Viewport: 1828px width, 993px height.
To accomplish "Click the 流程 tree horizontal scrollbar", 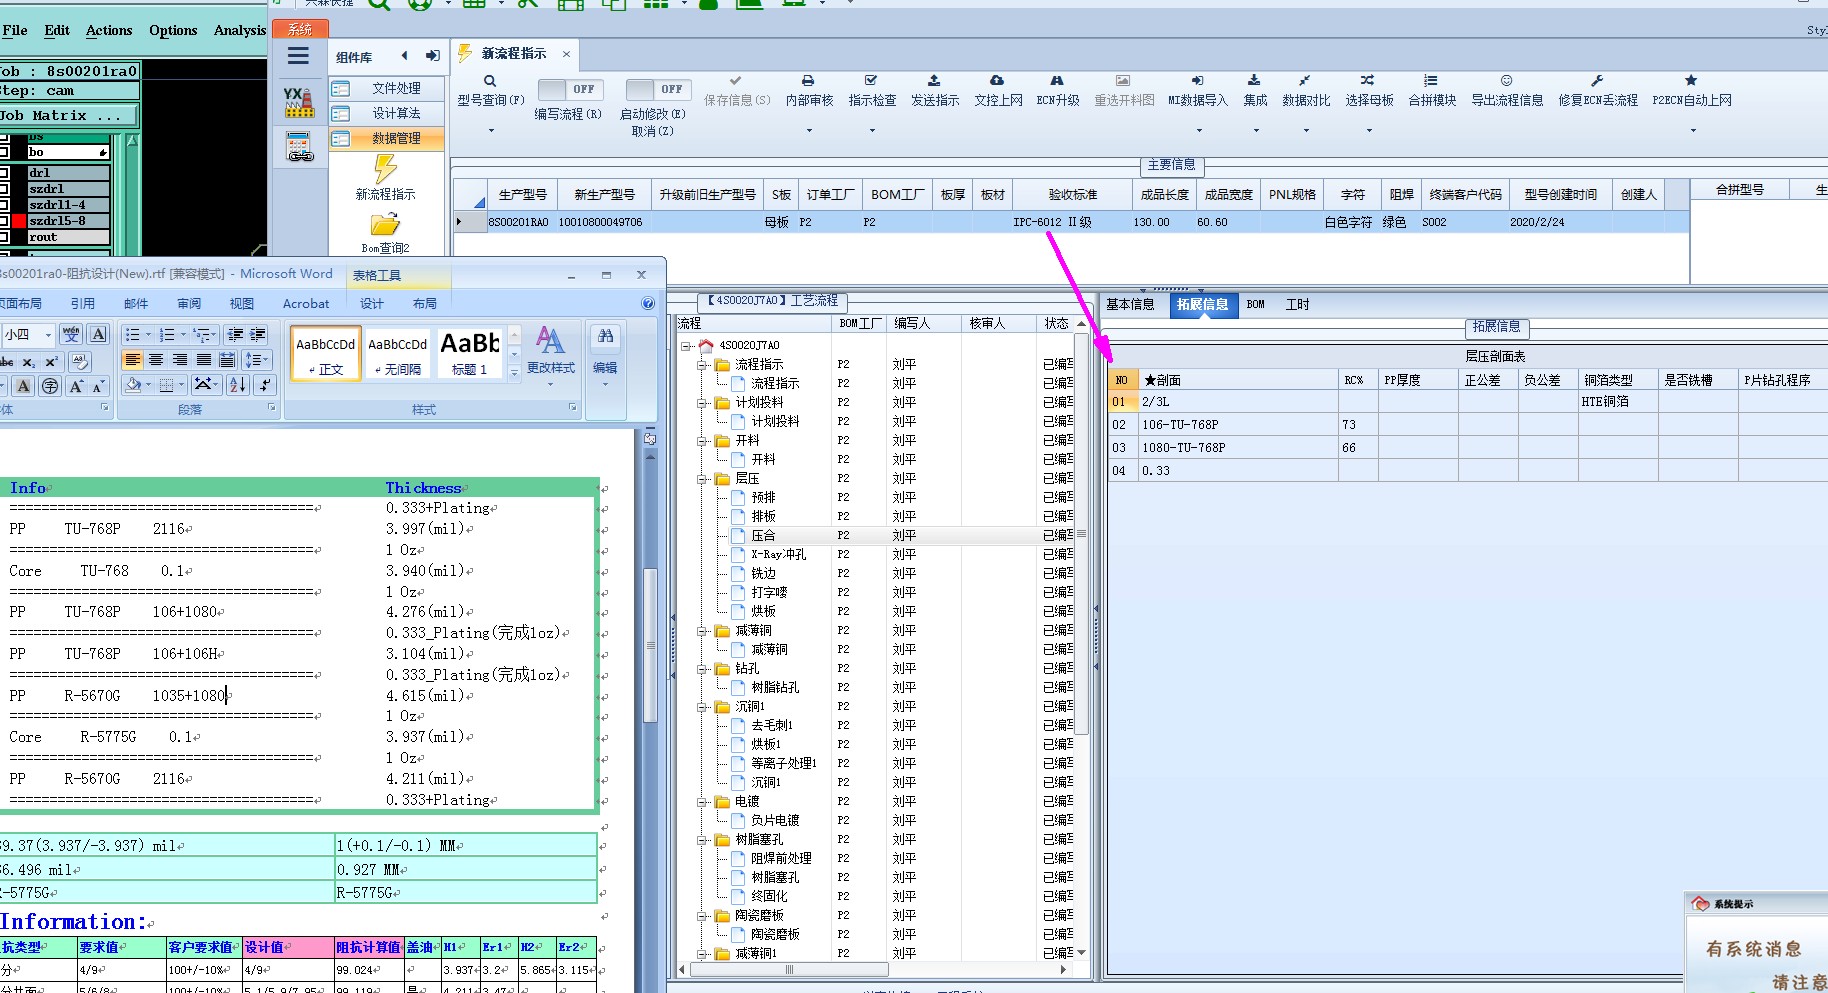I will click(788, 969).
